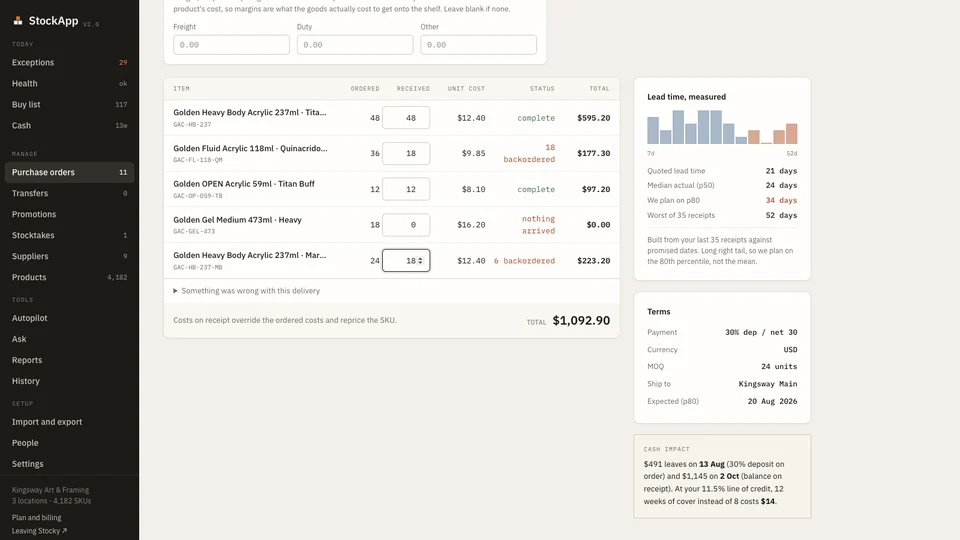This screenshot has width=960, height=540.
Task: Go to the Buy list
Action: [x=69, y=104]
